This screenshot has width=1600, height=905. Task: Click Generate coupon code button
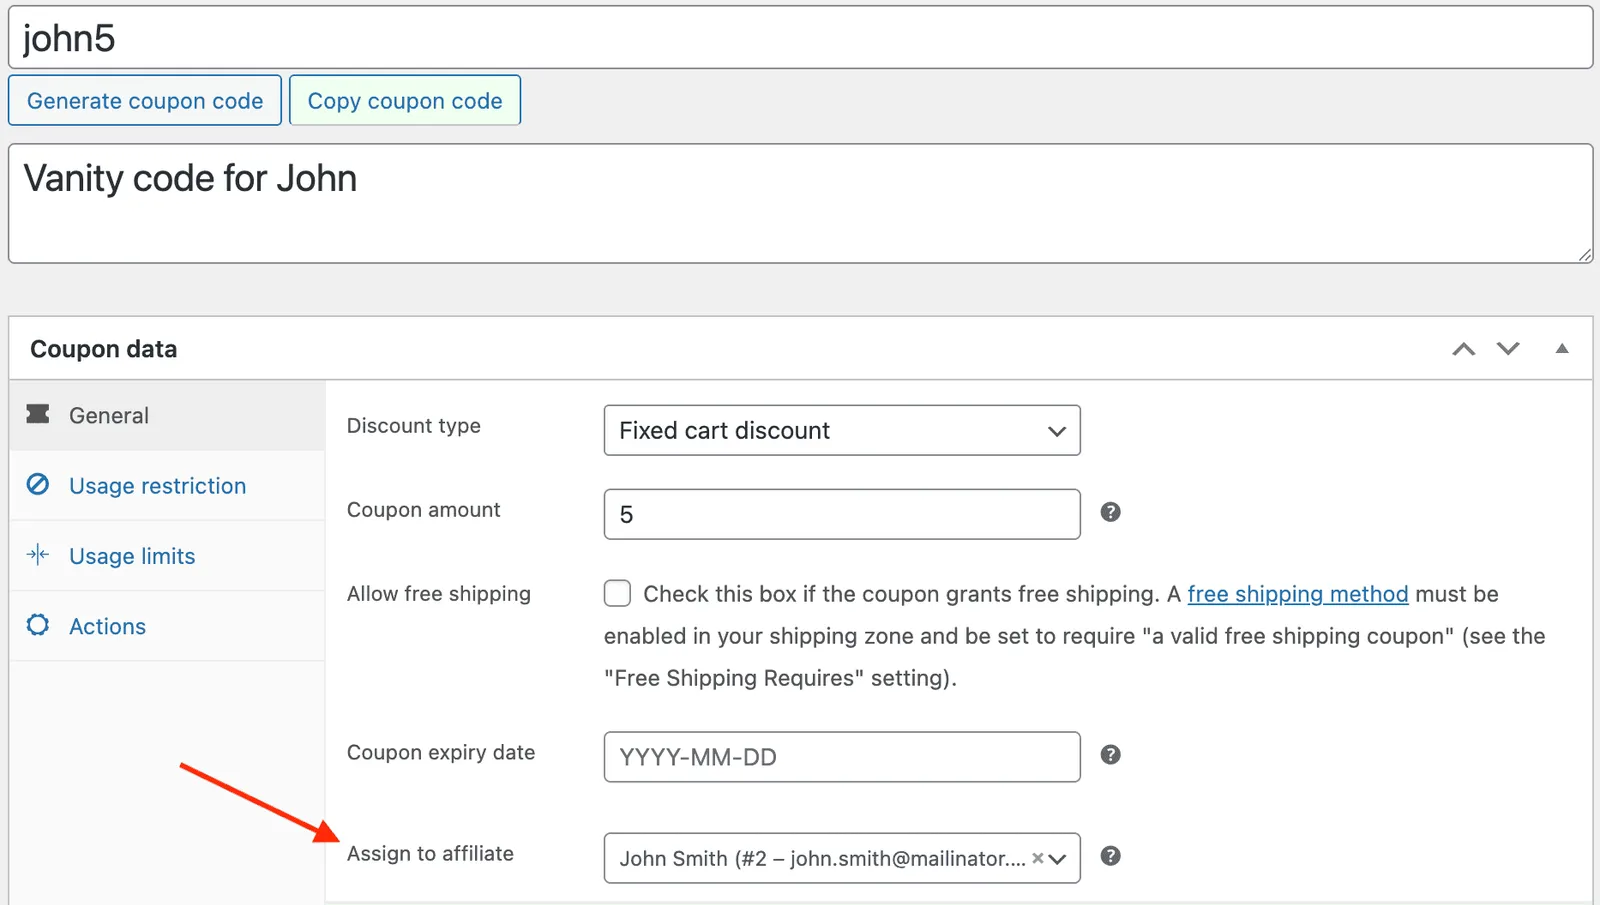click(145, 101)
